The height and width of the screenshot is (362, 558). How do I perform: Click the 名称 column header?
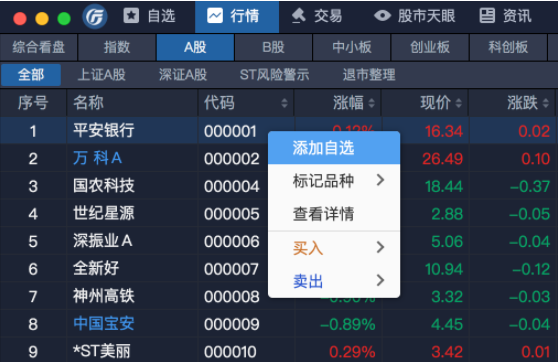[132, 103]
